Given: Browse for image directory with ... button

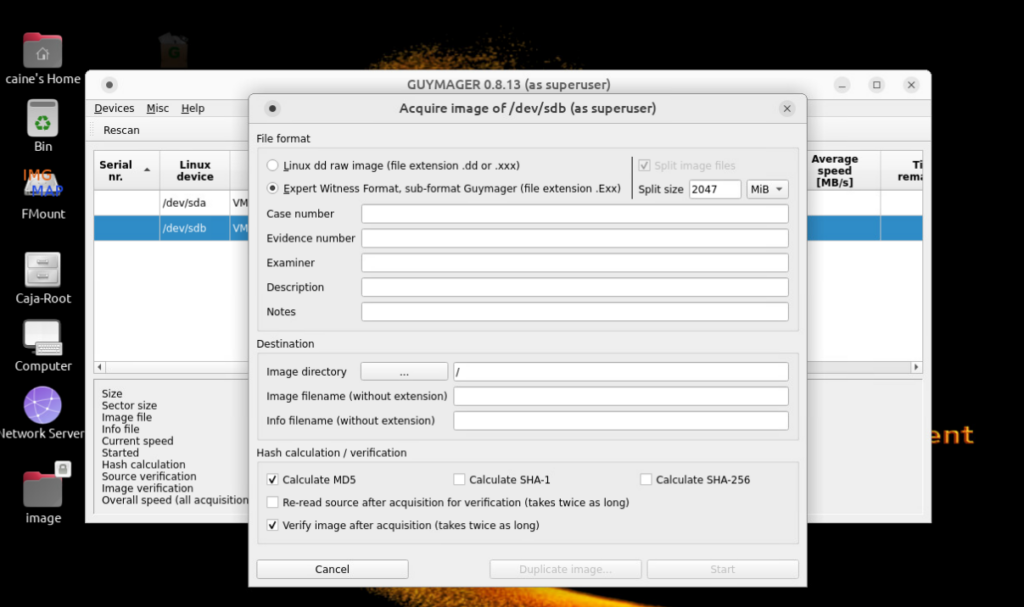Looking at the screenshot, I should tap(404, 372).
